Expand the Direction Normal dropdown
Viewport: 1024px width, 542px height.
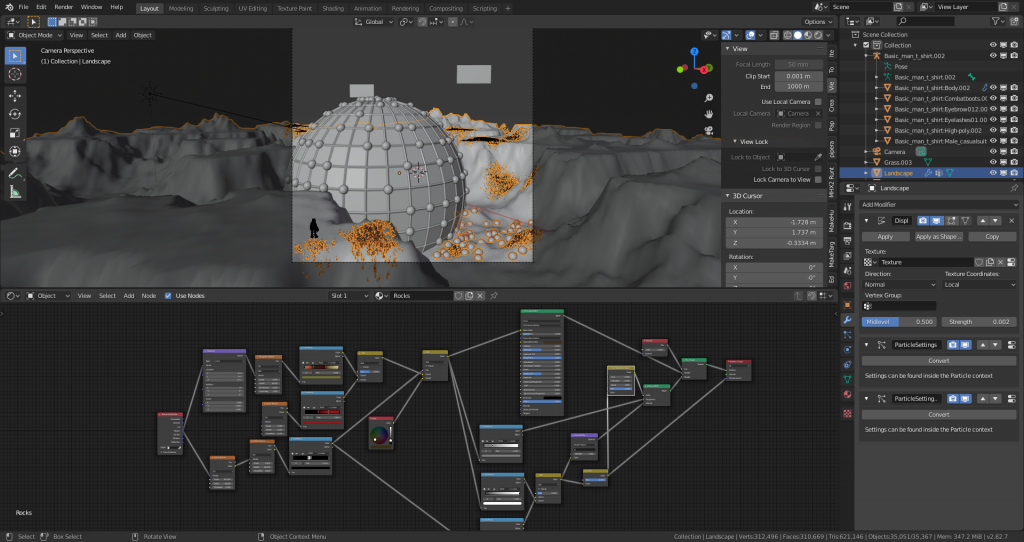899,285
